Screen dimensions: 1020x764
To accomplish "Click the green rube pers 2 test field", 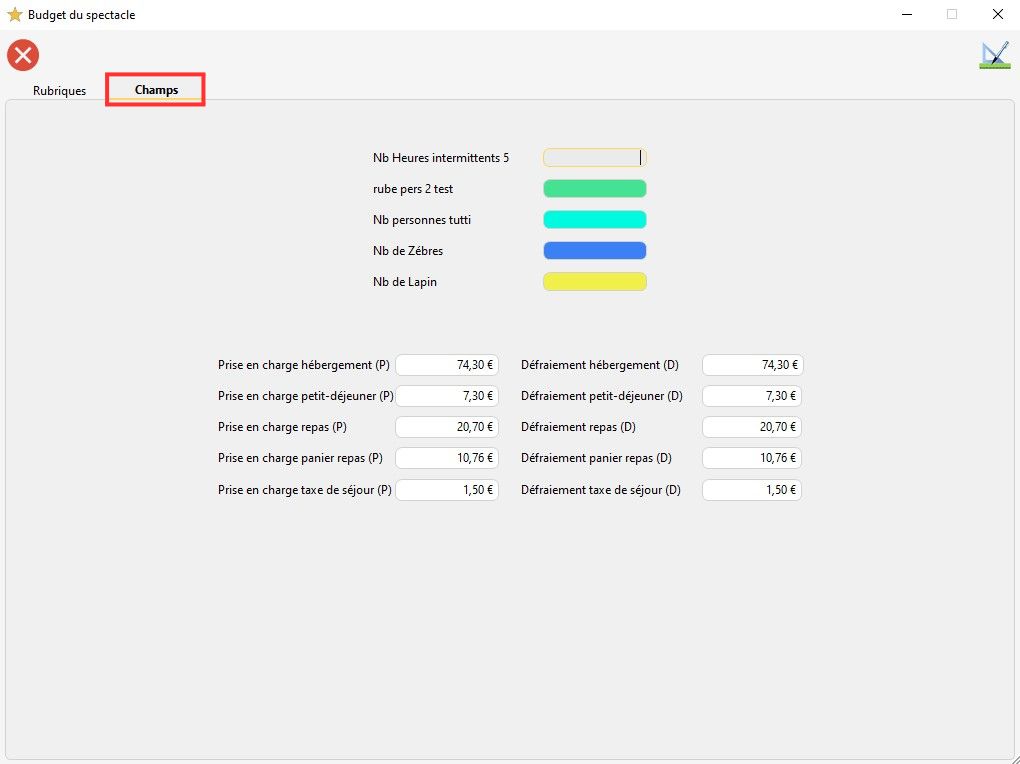I will tap(594, 189).
